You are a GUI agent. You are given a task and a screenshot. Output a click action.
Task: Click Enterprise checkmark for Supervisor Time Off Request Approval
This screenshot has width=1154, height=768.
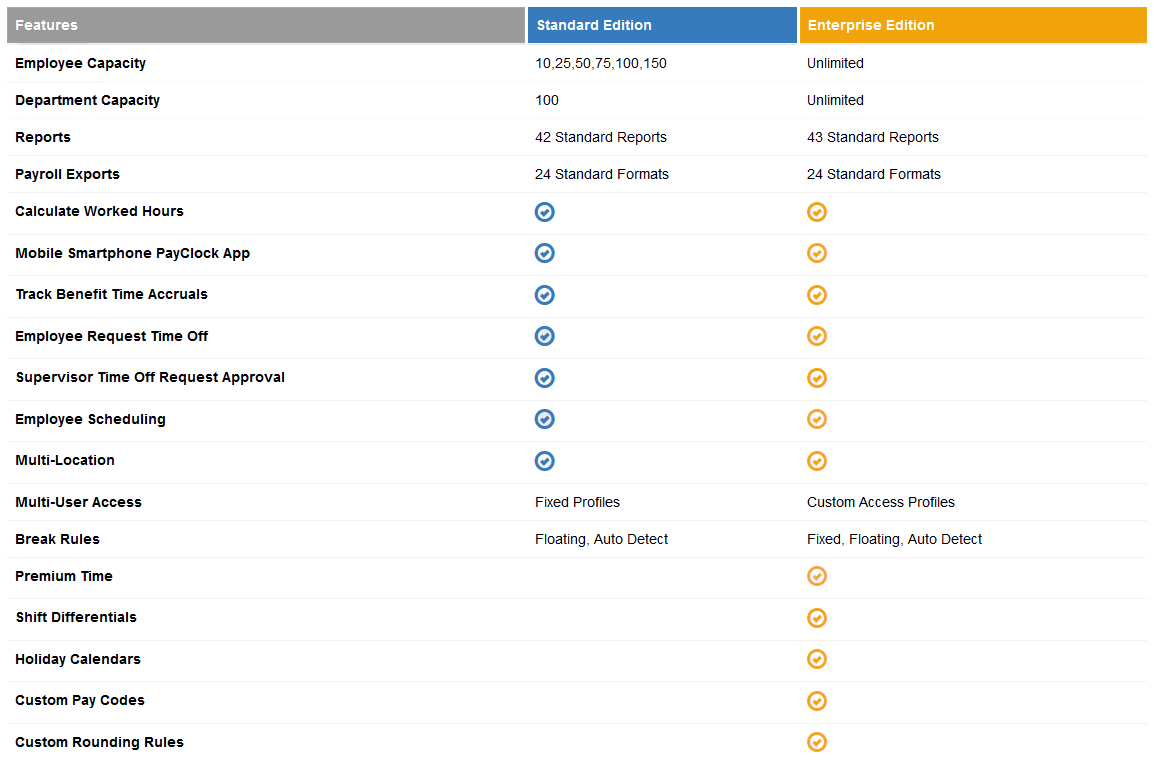click(x=817, y=378)
